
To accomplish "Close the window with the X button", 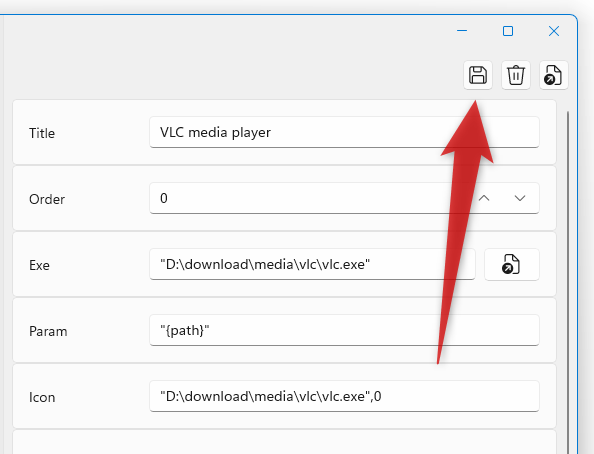I will (x=554, y=31).
